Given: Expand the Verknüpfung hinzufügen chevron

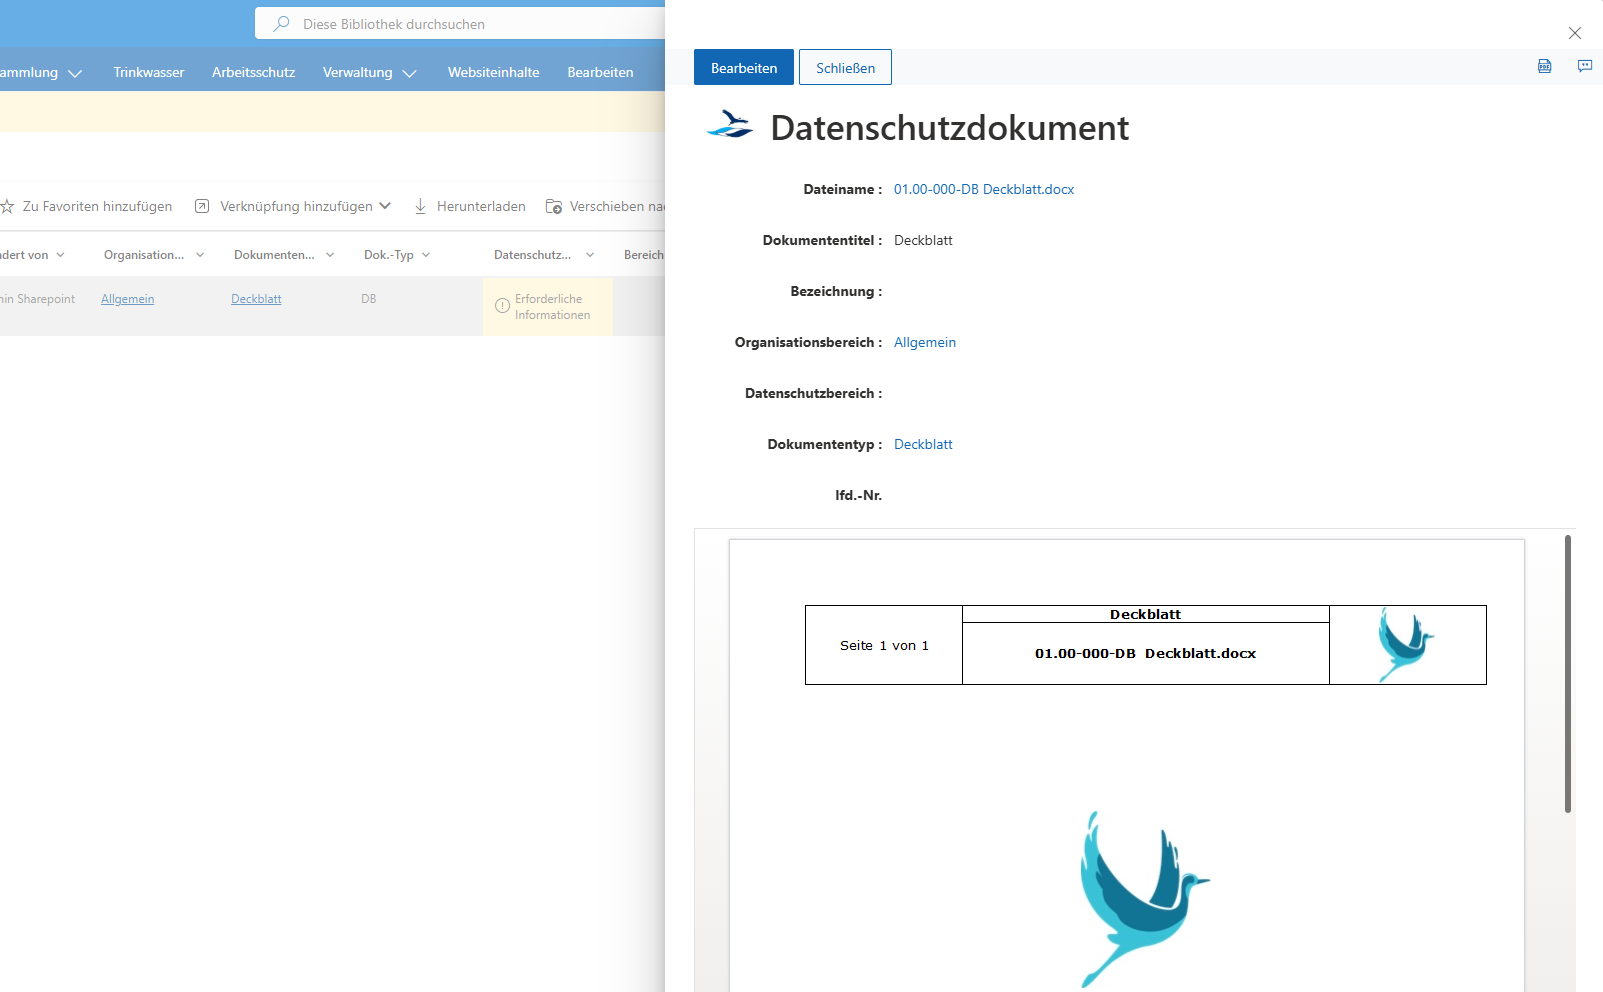Looking at the screenshot, I should coord(385,206).
